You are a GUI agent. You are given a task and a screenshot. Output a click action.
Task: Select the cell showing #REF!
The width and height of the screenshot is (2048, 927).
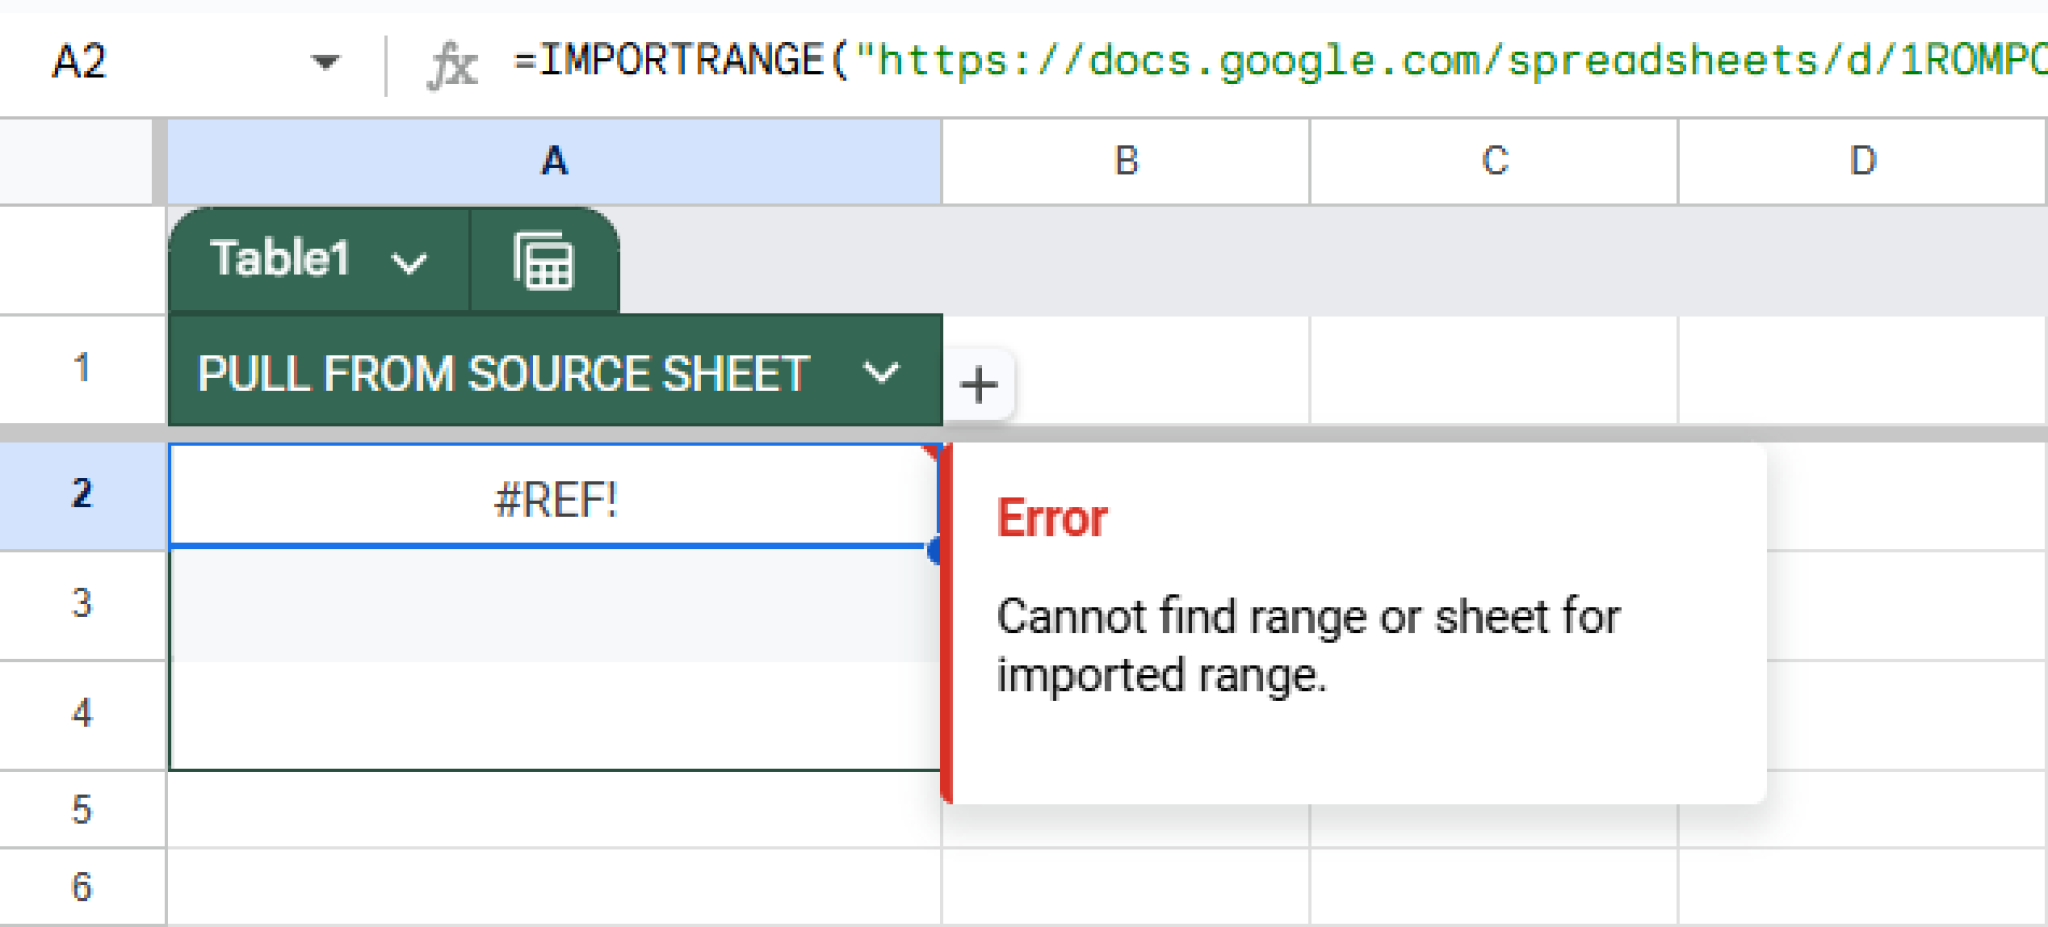tap(554, 497)
